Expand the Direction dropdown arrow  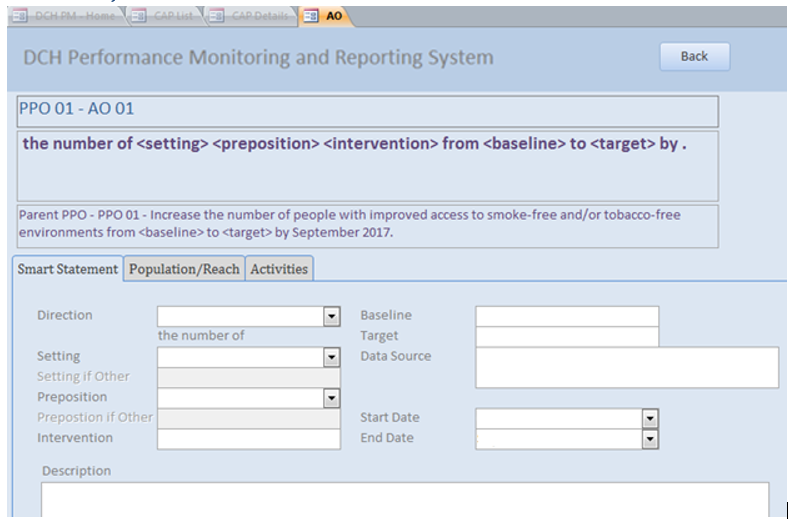tap(332, 316)
